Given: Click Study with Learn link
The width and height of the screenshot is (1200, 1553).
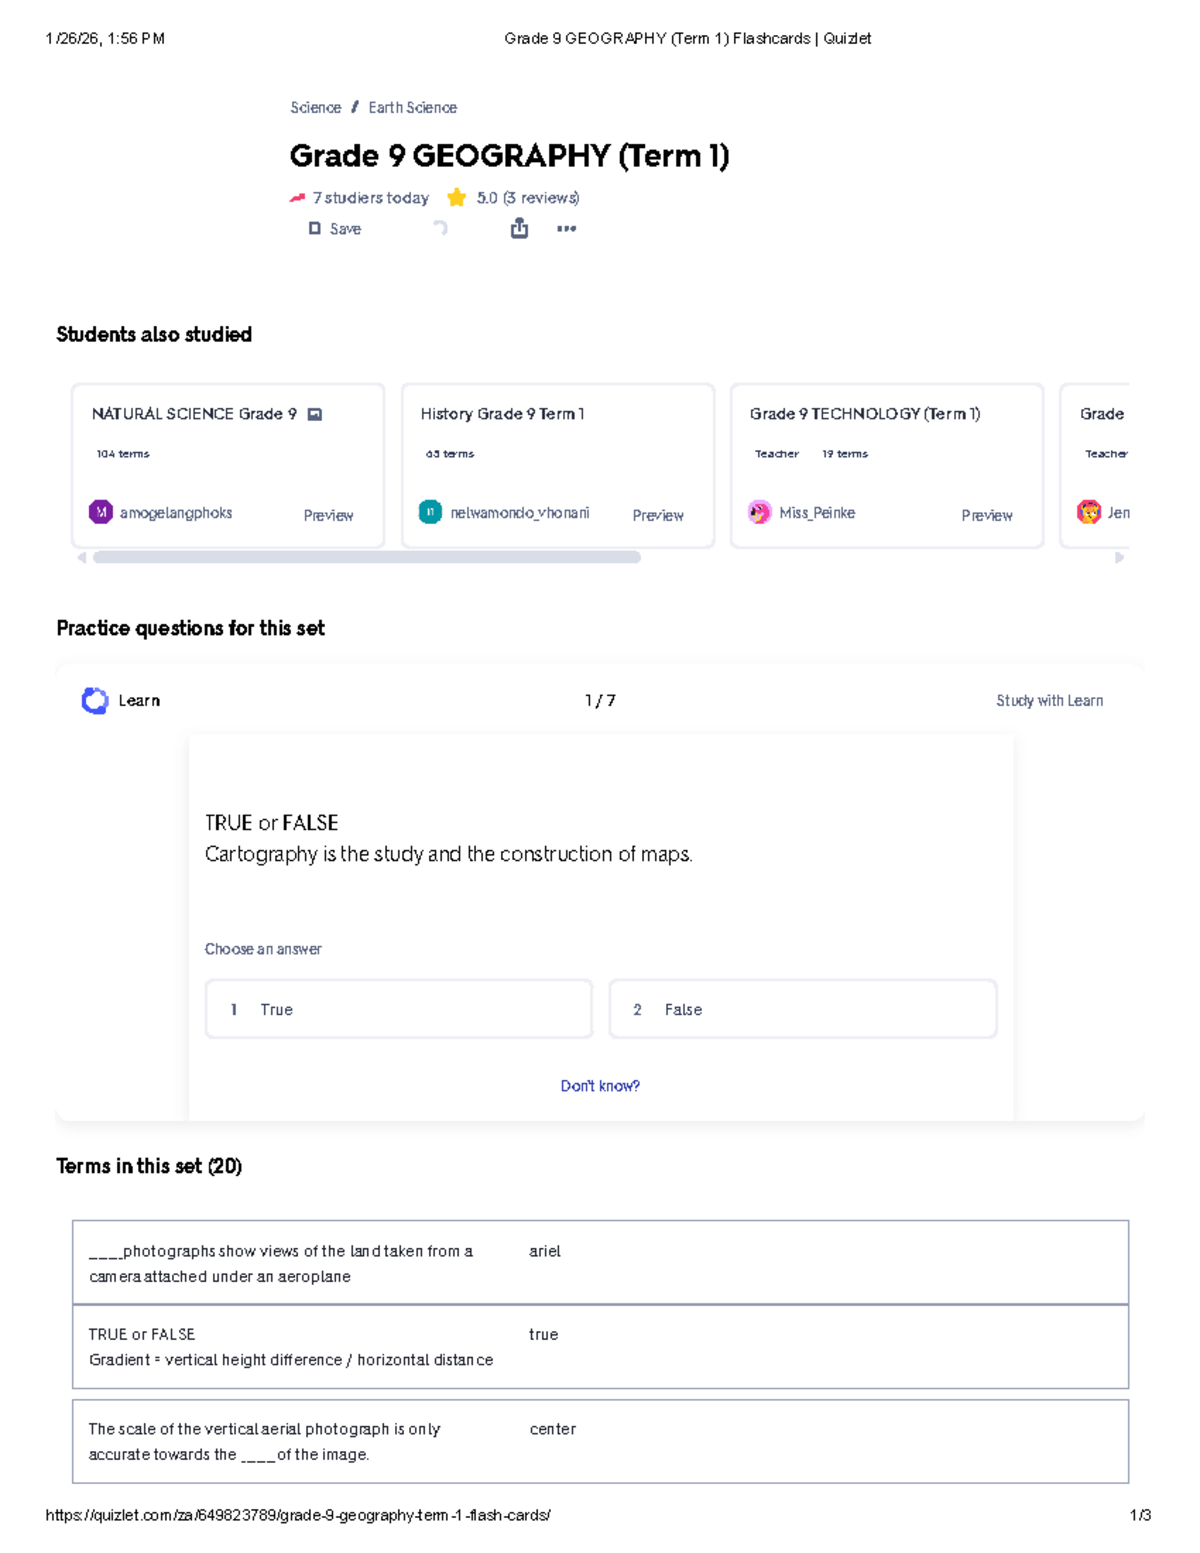Looking at the screenshot, I should 1050,701.
